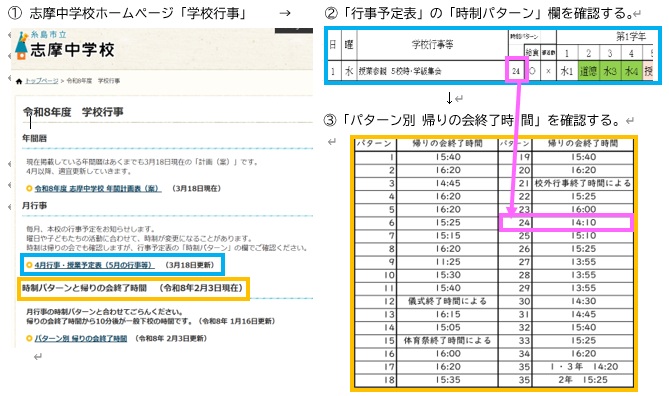The image size is (669, 396).
Task: Click 14:45 end time for pattern 3
Action: [x=448, y=183]
